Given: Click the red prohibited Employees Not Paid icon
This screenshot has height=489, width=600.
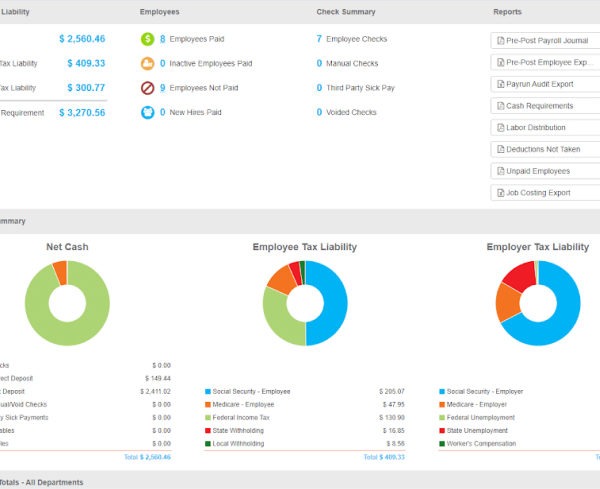Looking at the screenshot, I should pos(147,88).
